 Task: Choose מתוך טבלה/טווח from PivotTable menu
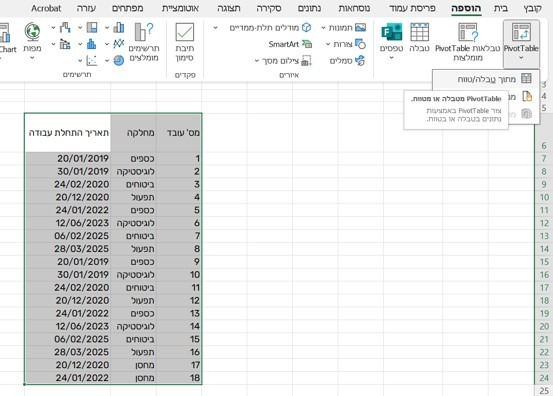click(486, 79)
